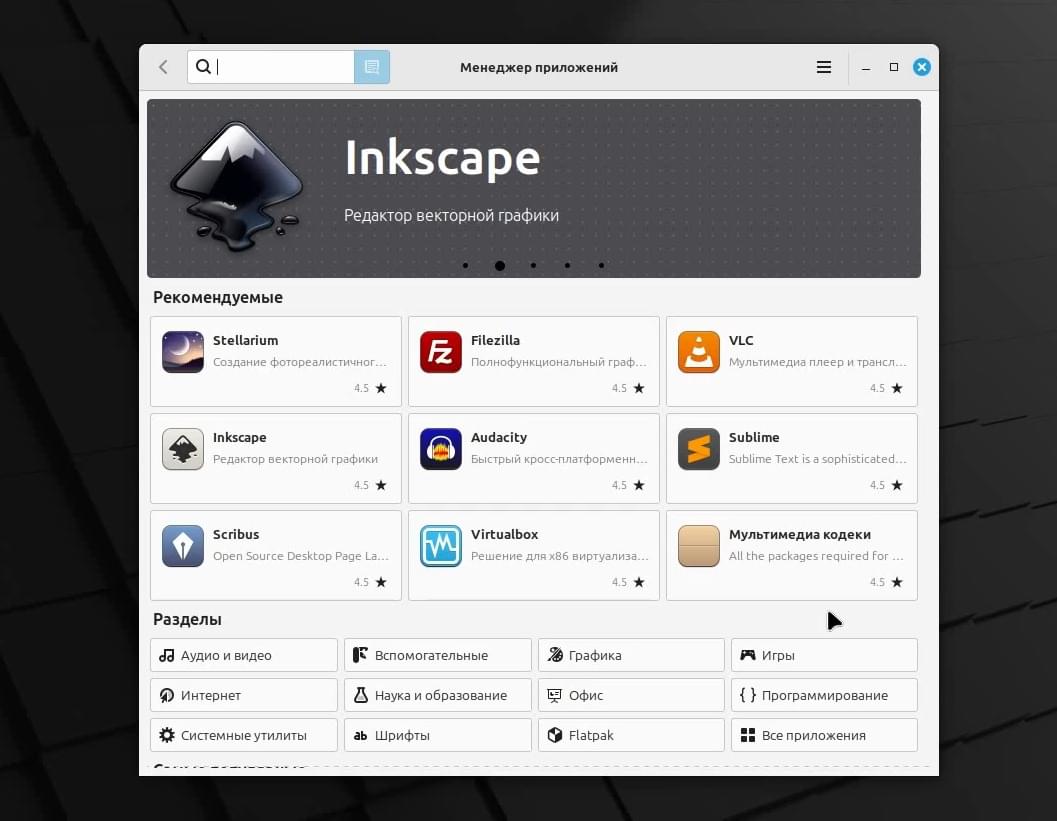Open the Filezilla app entry

click(533, 361)
